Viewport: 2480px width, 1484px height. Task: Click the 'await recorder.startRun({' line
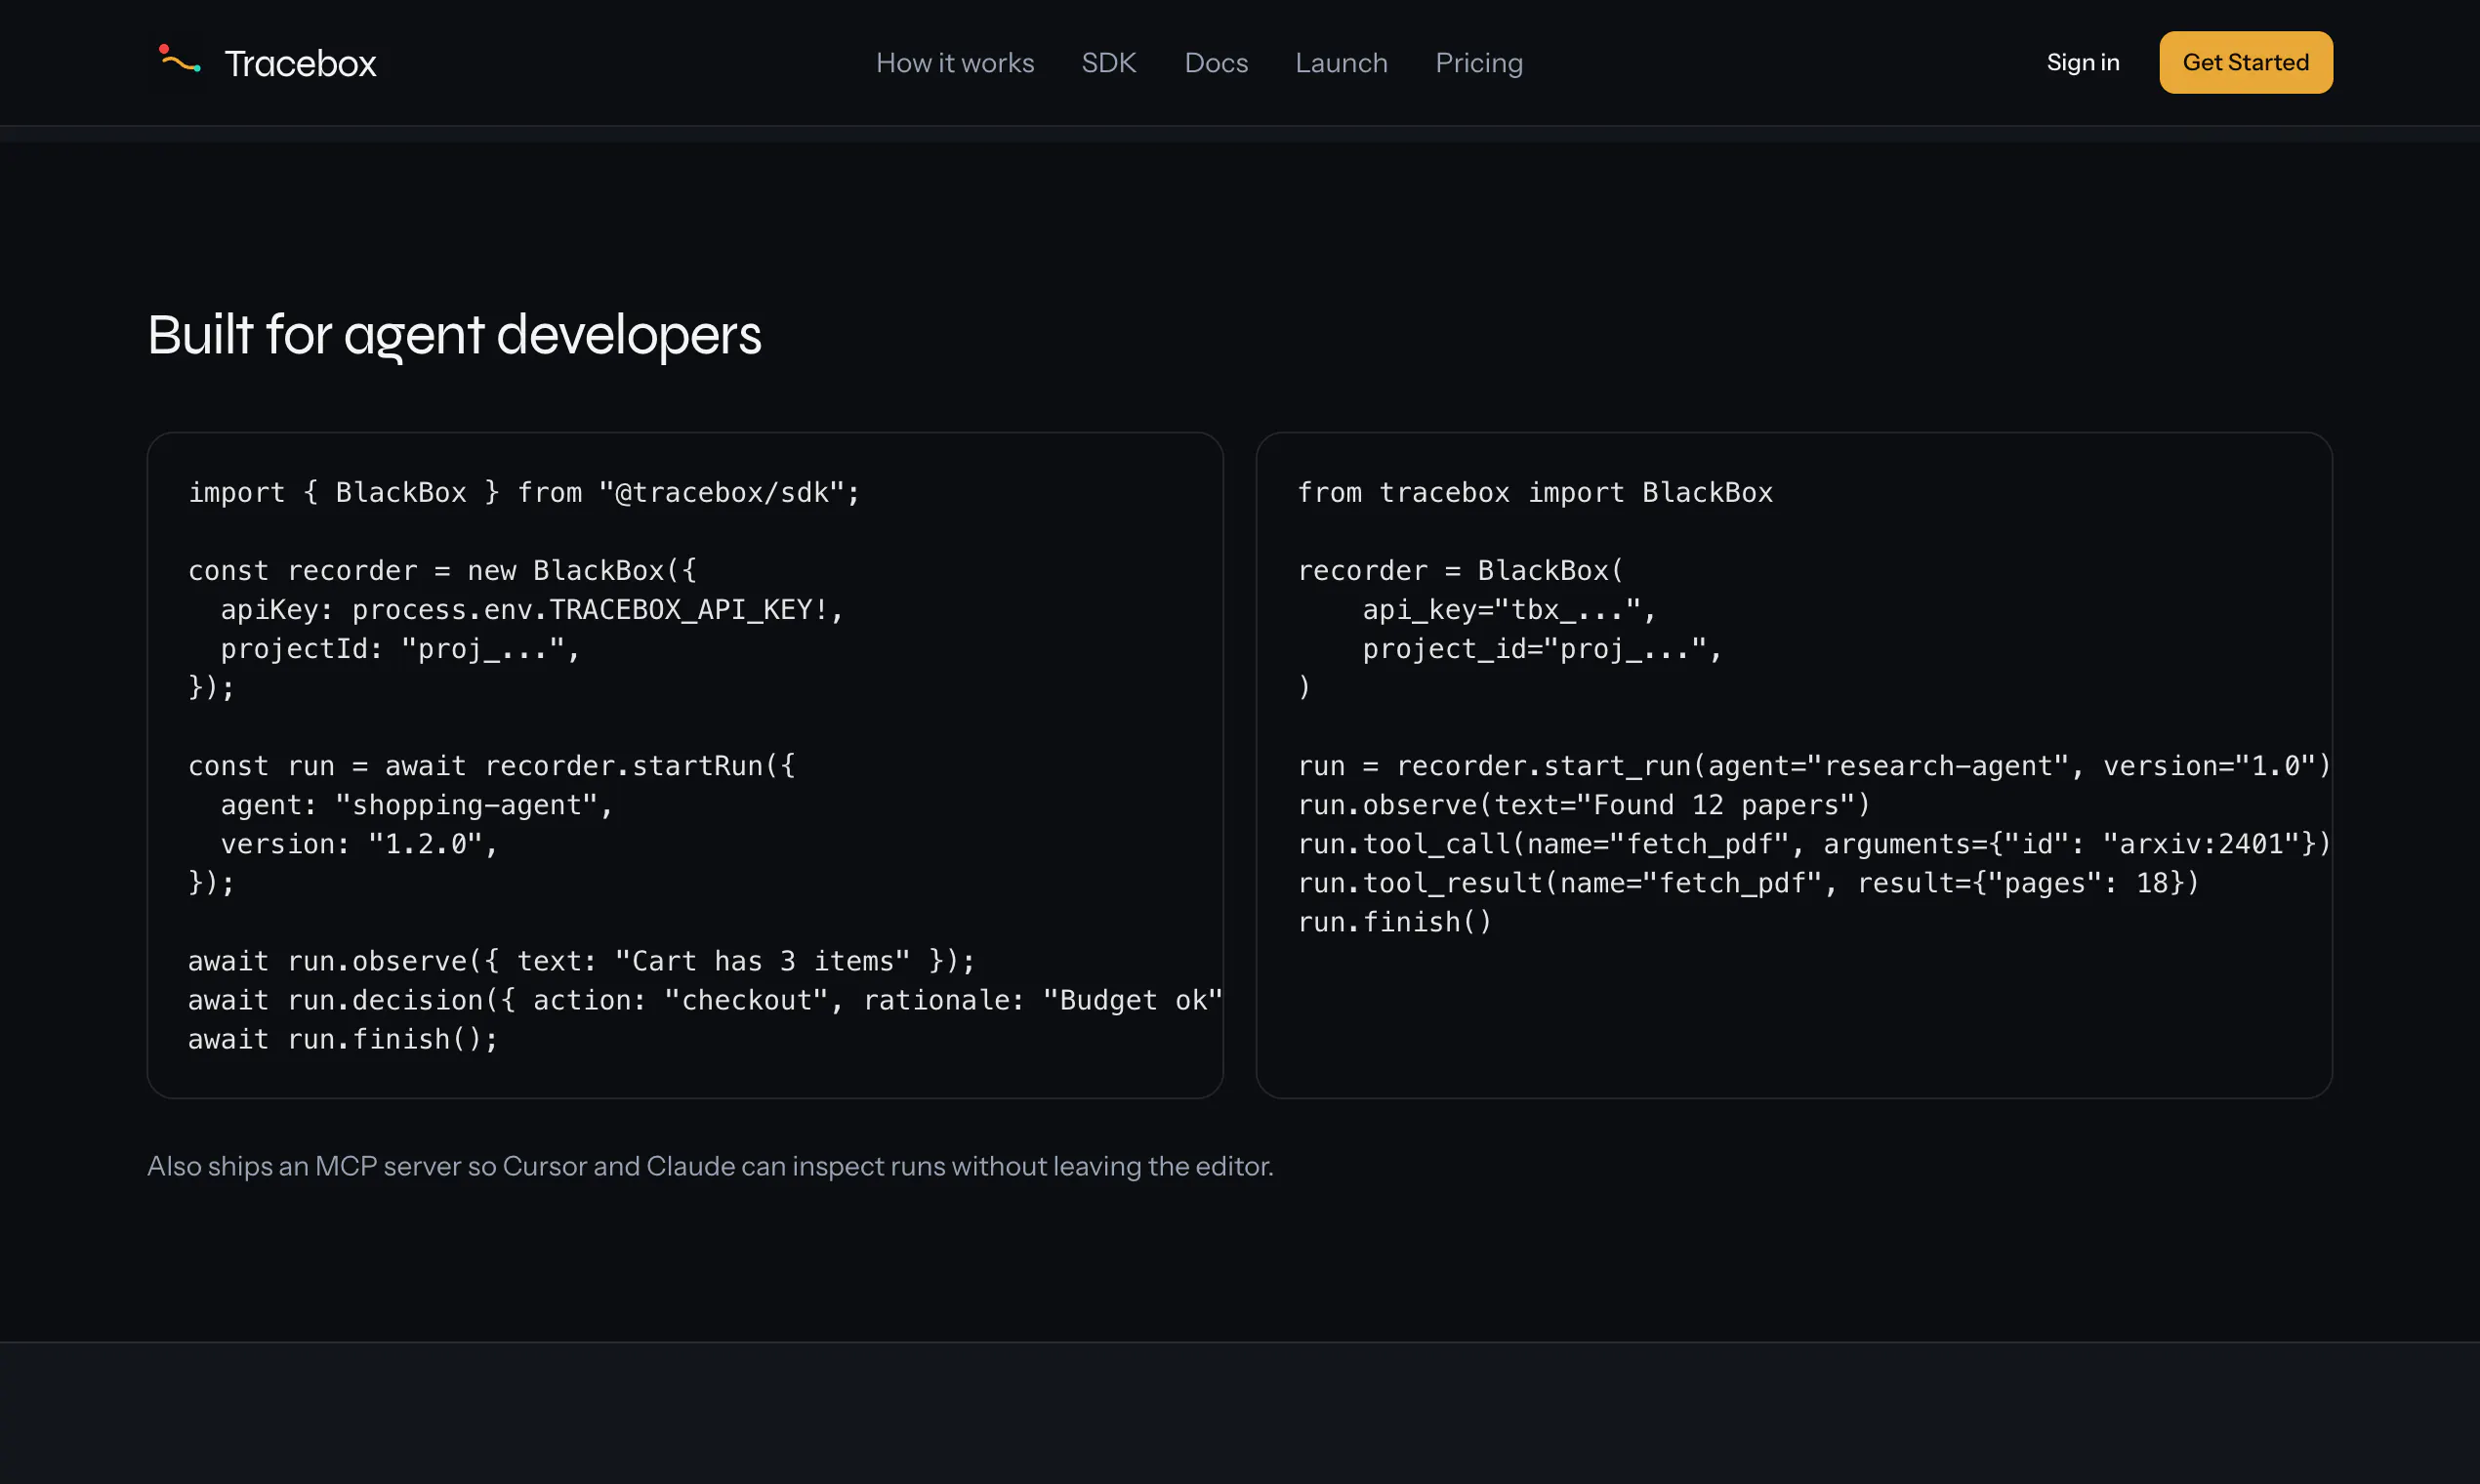(x=492, y=766)
